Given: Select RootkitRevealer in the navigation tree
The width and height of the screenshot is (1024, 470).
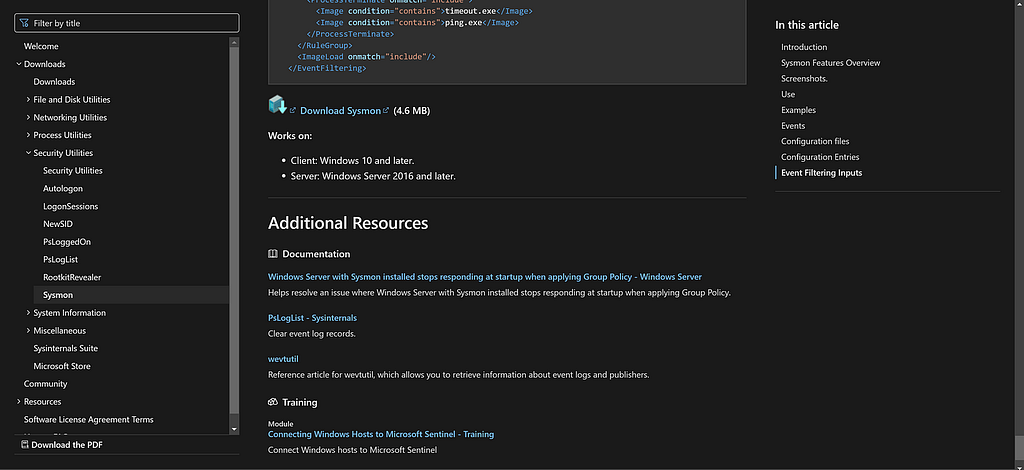Looking at the screenshot, I should coord(72,277).
